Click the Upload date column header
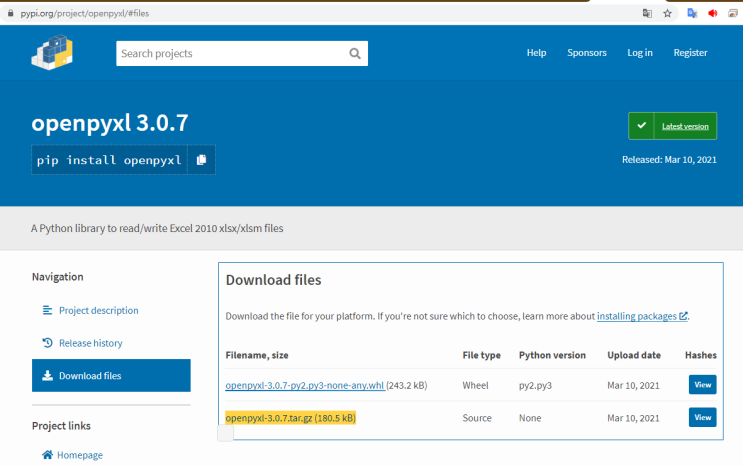 [x=634, y=355]
